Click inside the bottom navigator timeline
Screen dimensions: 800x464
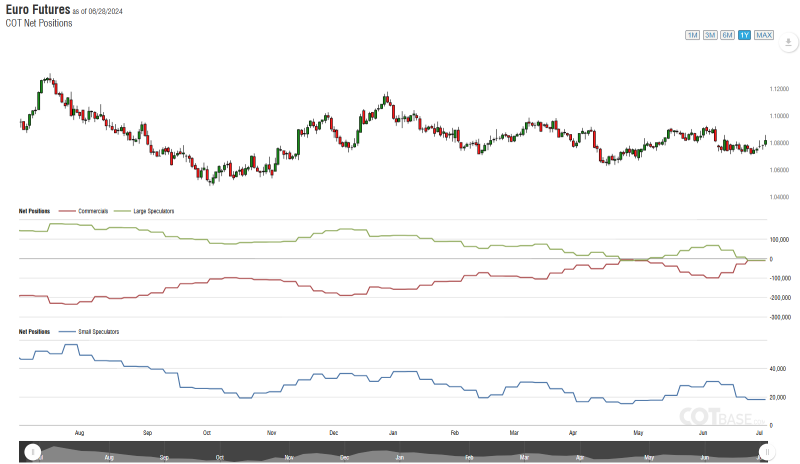tap(400, 452)
